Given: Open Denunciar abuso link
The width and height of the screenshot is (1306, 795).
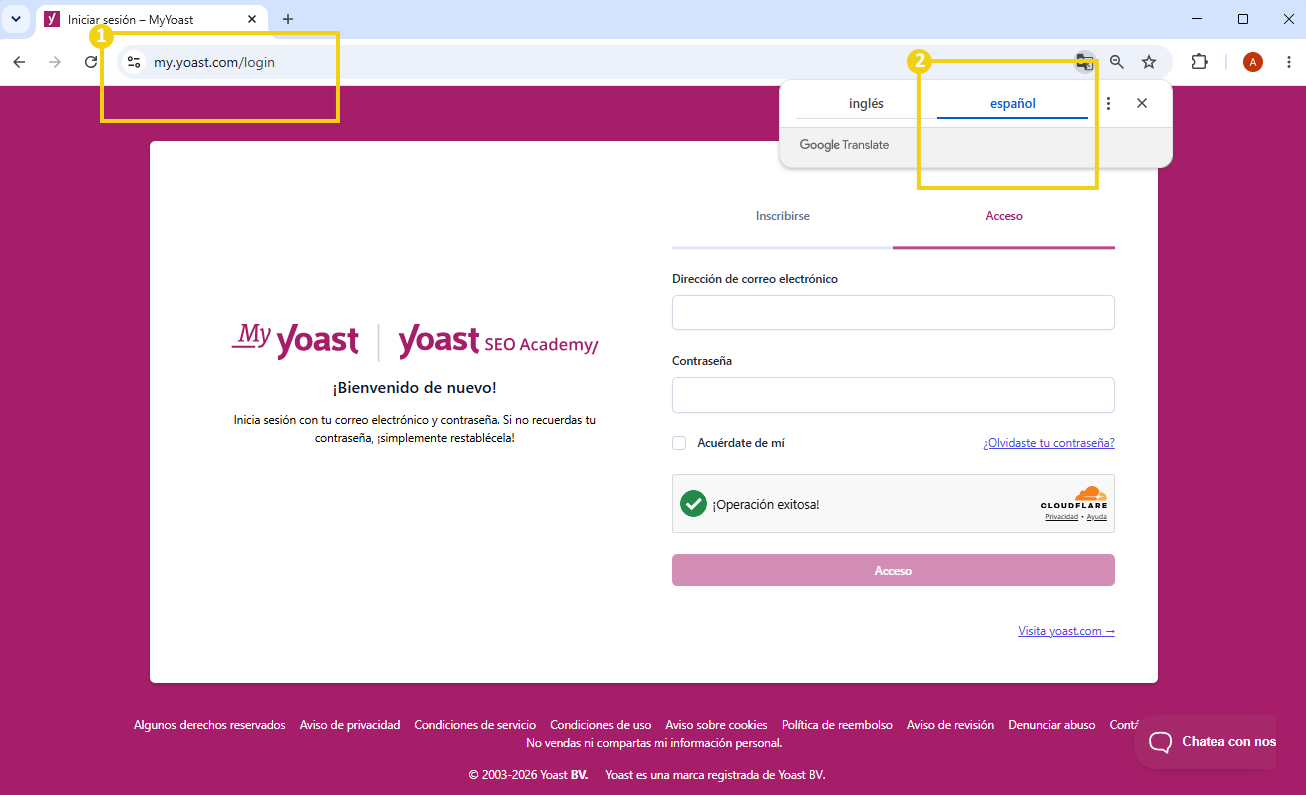Looking at the screenshot, I should 1052,725.
